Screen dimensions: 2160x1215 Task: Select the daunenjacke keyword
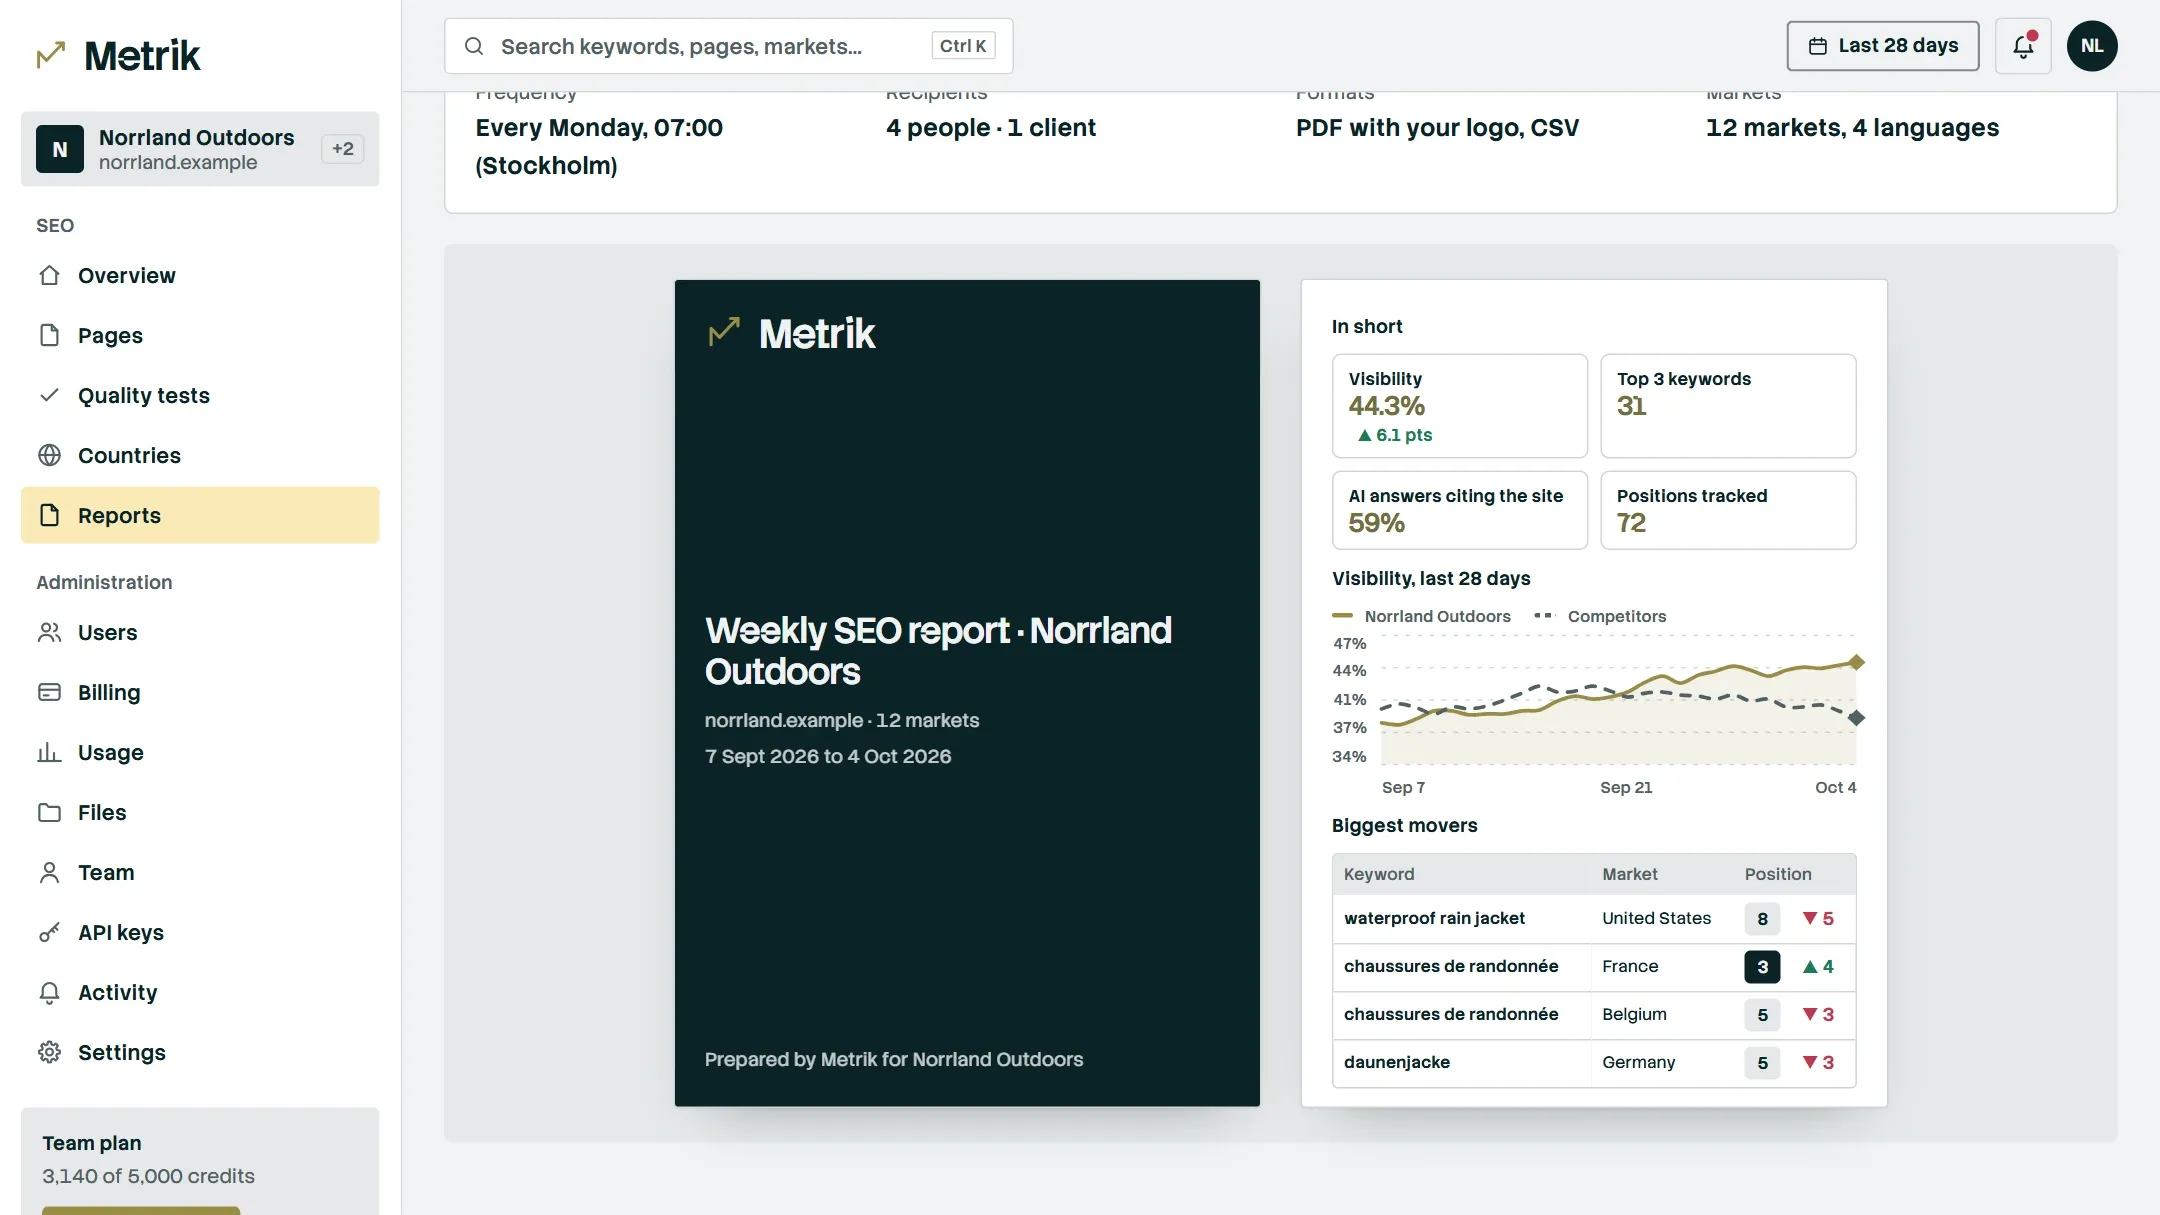[1397, 1062]
